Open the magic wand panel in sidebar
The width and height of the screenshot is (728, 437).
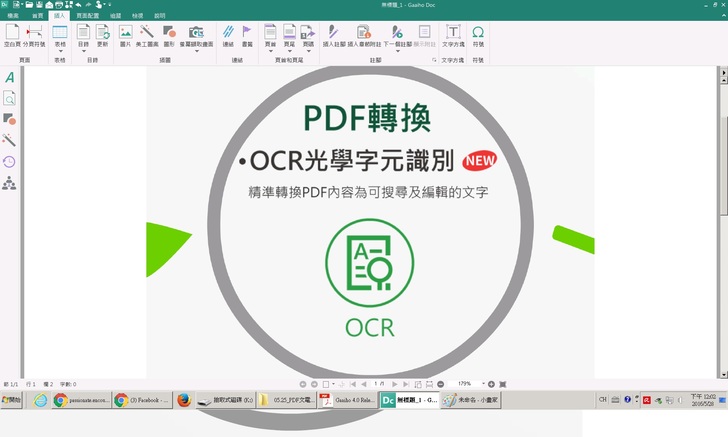pyautogui.click(x=9, y=140)
